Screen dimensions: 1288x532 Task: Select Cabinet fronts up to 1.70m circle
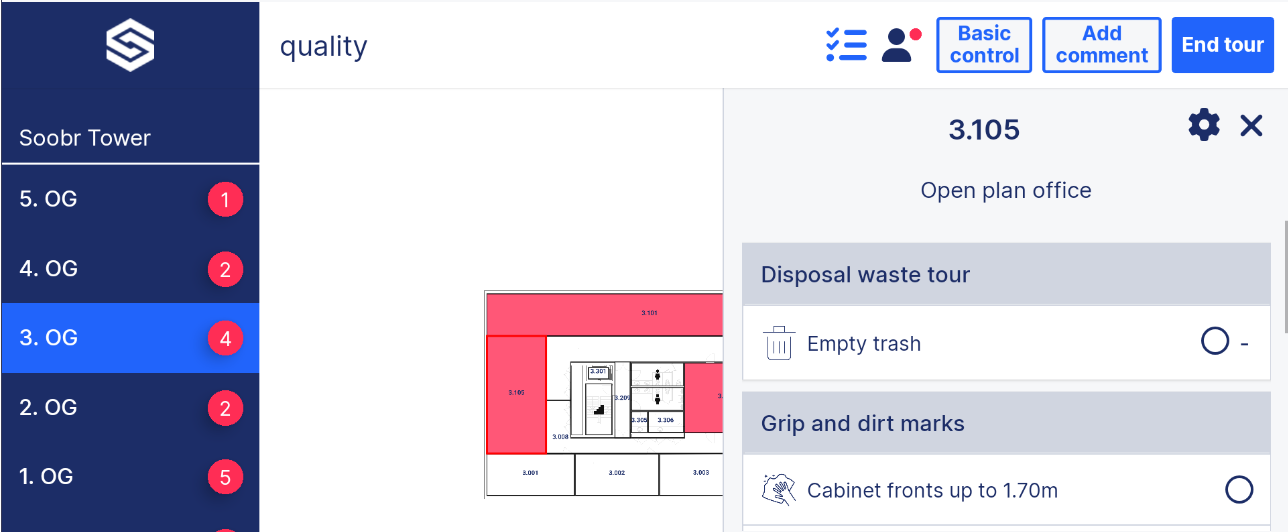1239,490
